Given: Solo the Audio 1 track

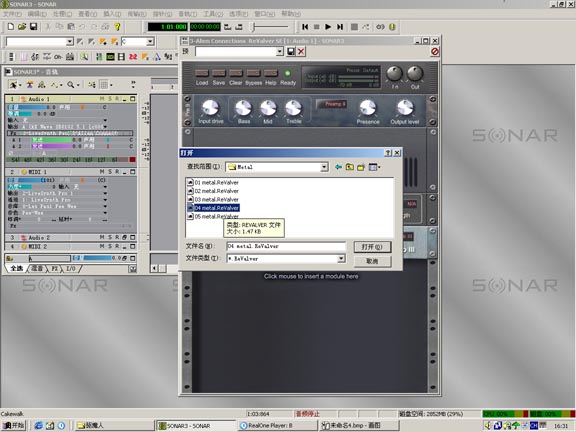Looking at the screenshot, I should [x=110, y=99].
